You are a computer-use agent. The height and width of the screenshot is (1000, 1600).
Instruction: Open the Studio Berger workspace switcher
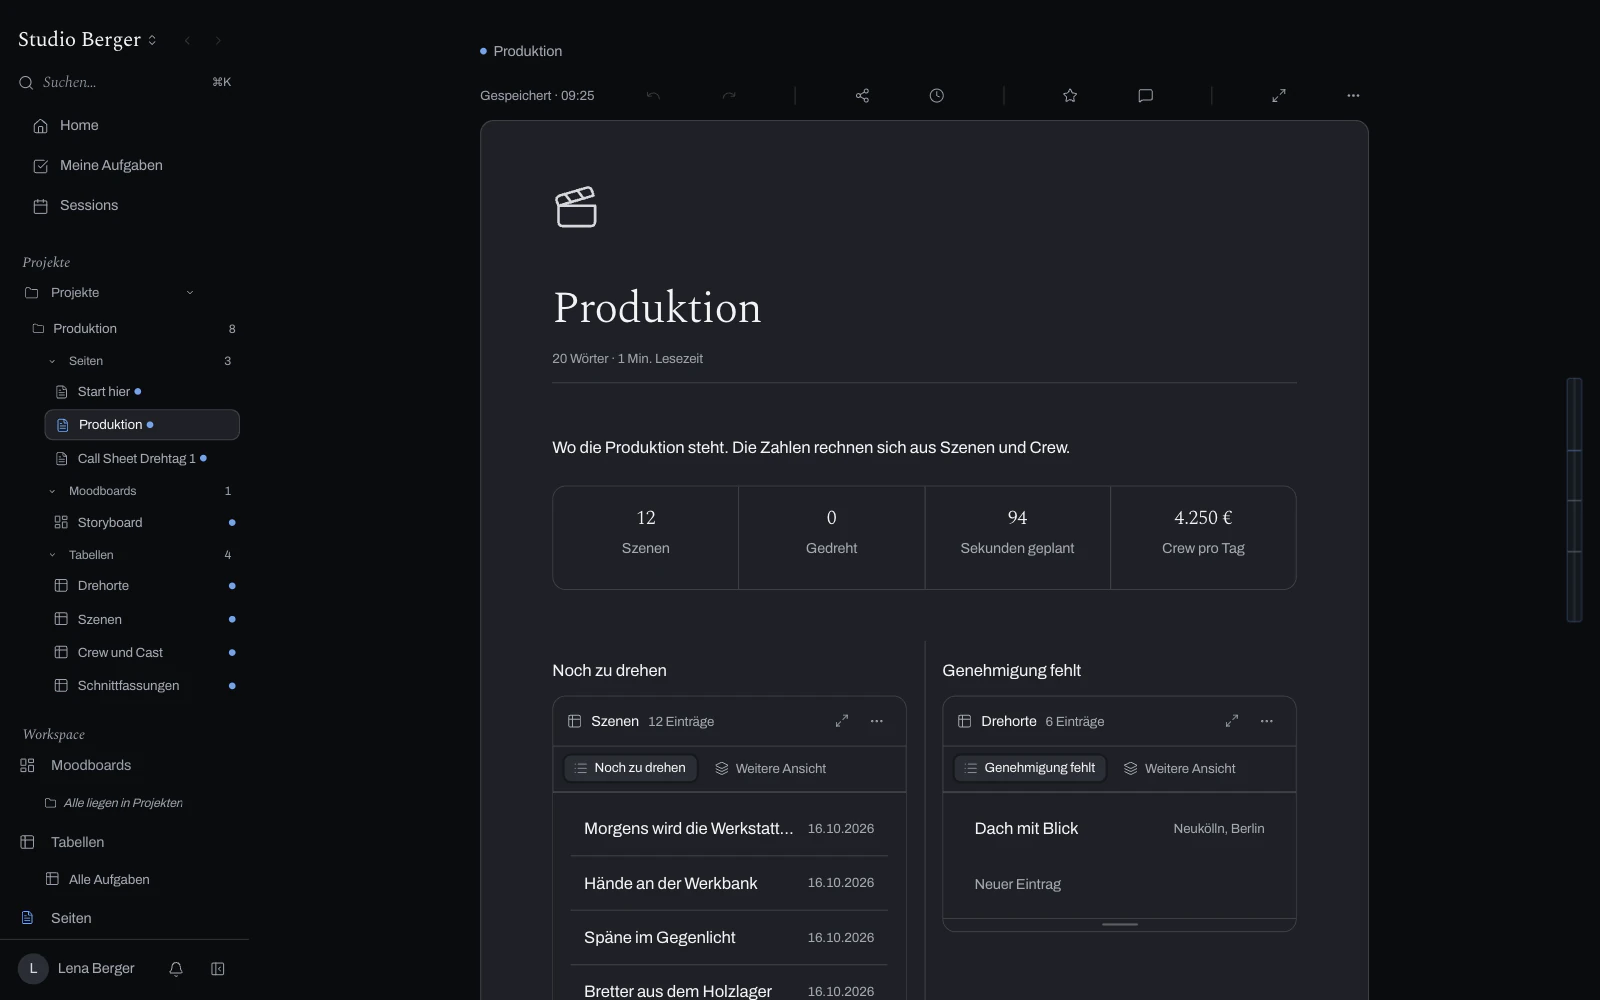(88, 40)
